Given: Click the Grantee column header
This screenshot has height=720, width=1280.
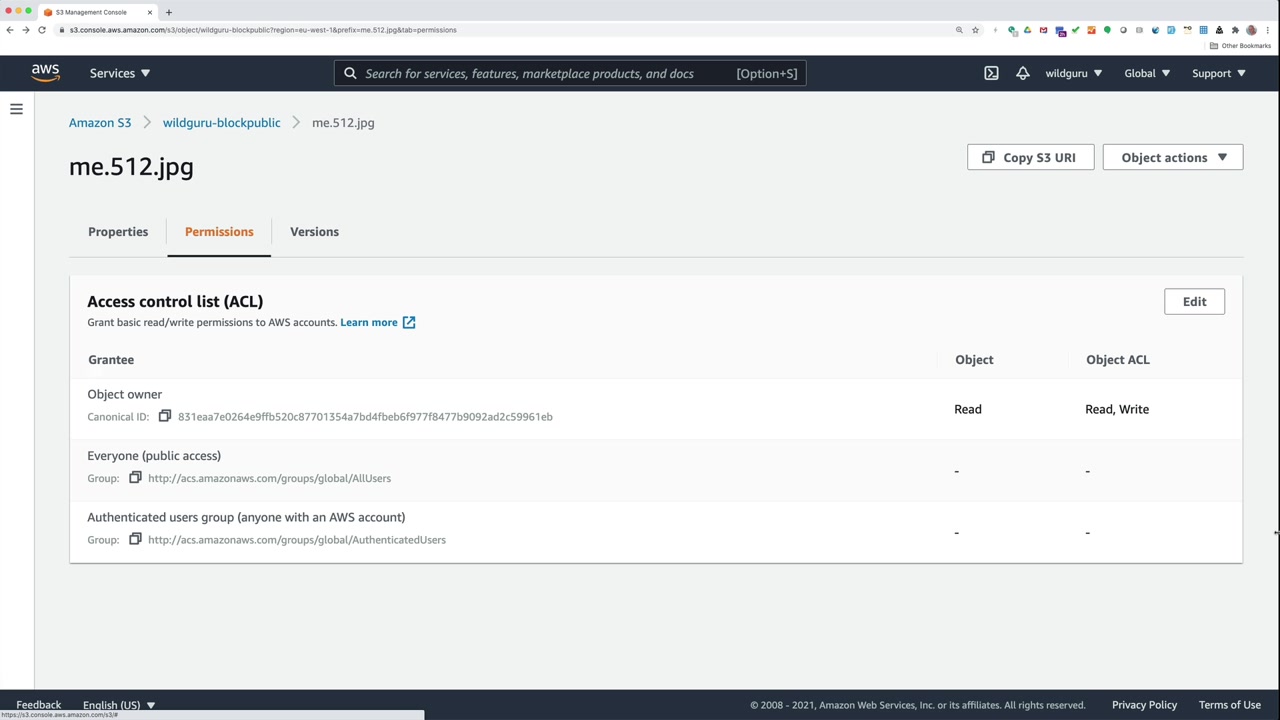Looking at the screenshot, I should 111,359.
